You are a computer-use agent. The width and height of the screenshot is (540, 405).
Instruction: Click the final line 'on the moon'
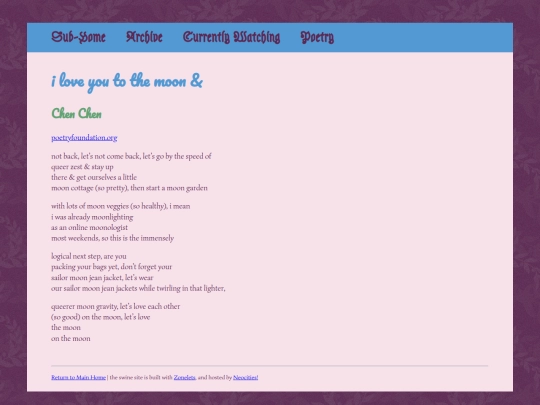(x=71, y=339)
